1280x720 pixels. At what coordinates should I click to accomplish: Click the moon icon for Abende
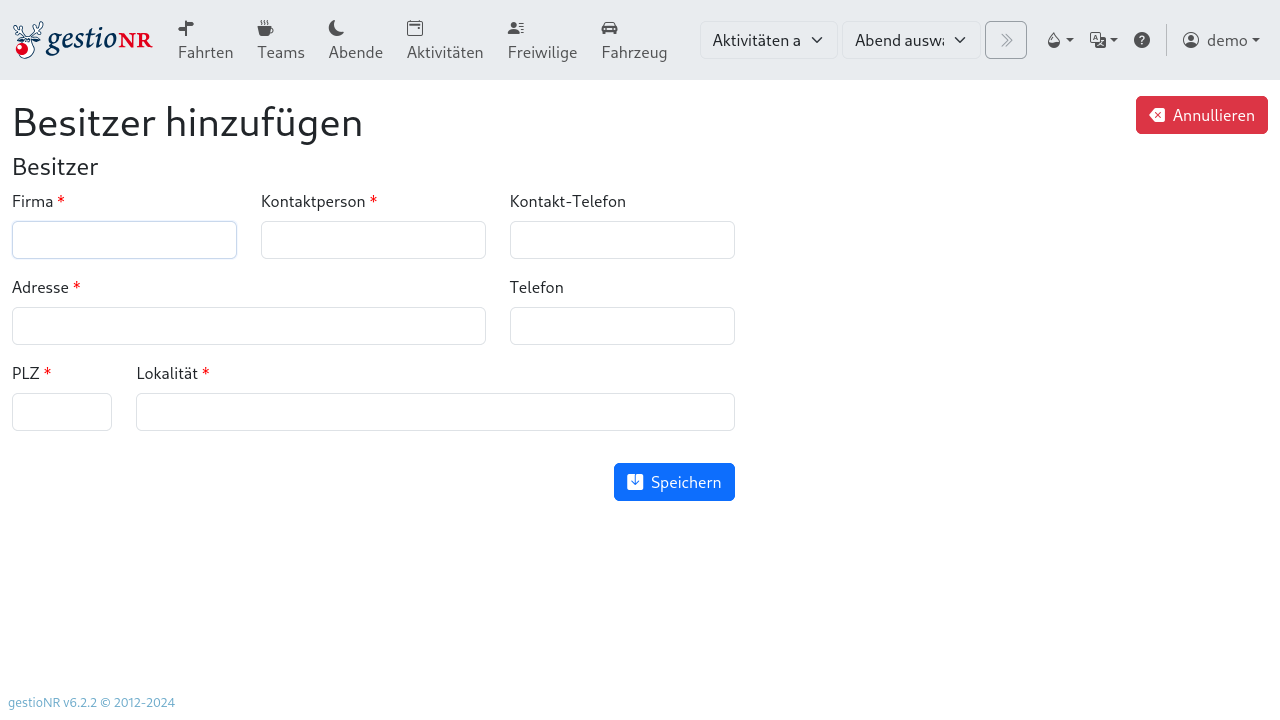(336, 27)
